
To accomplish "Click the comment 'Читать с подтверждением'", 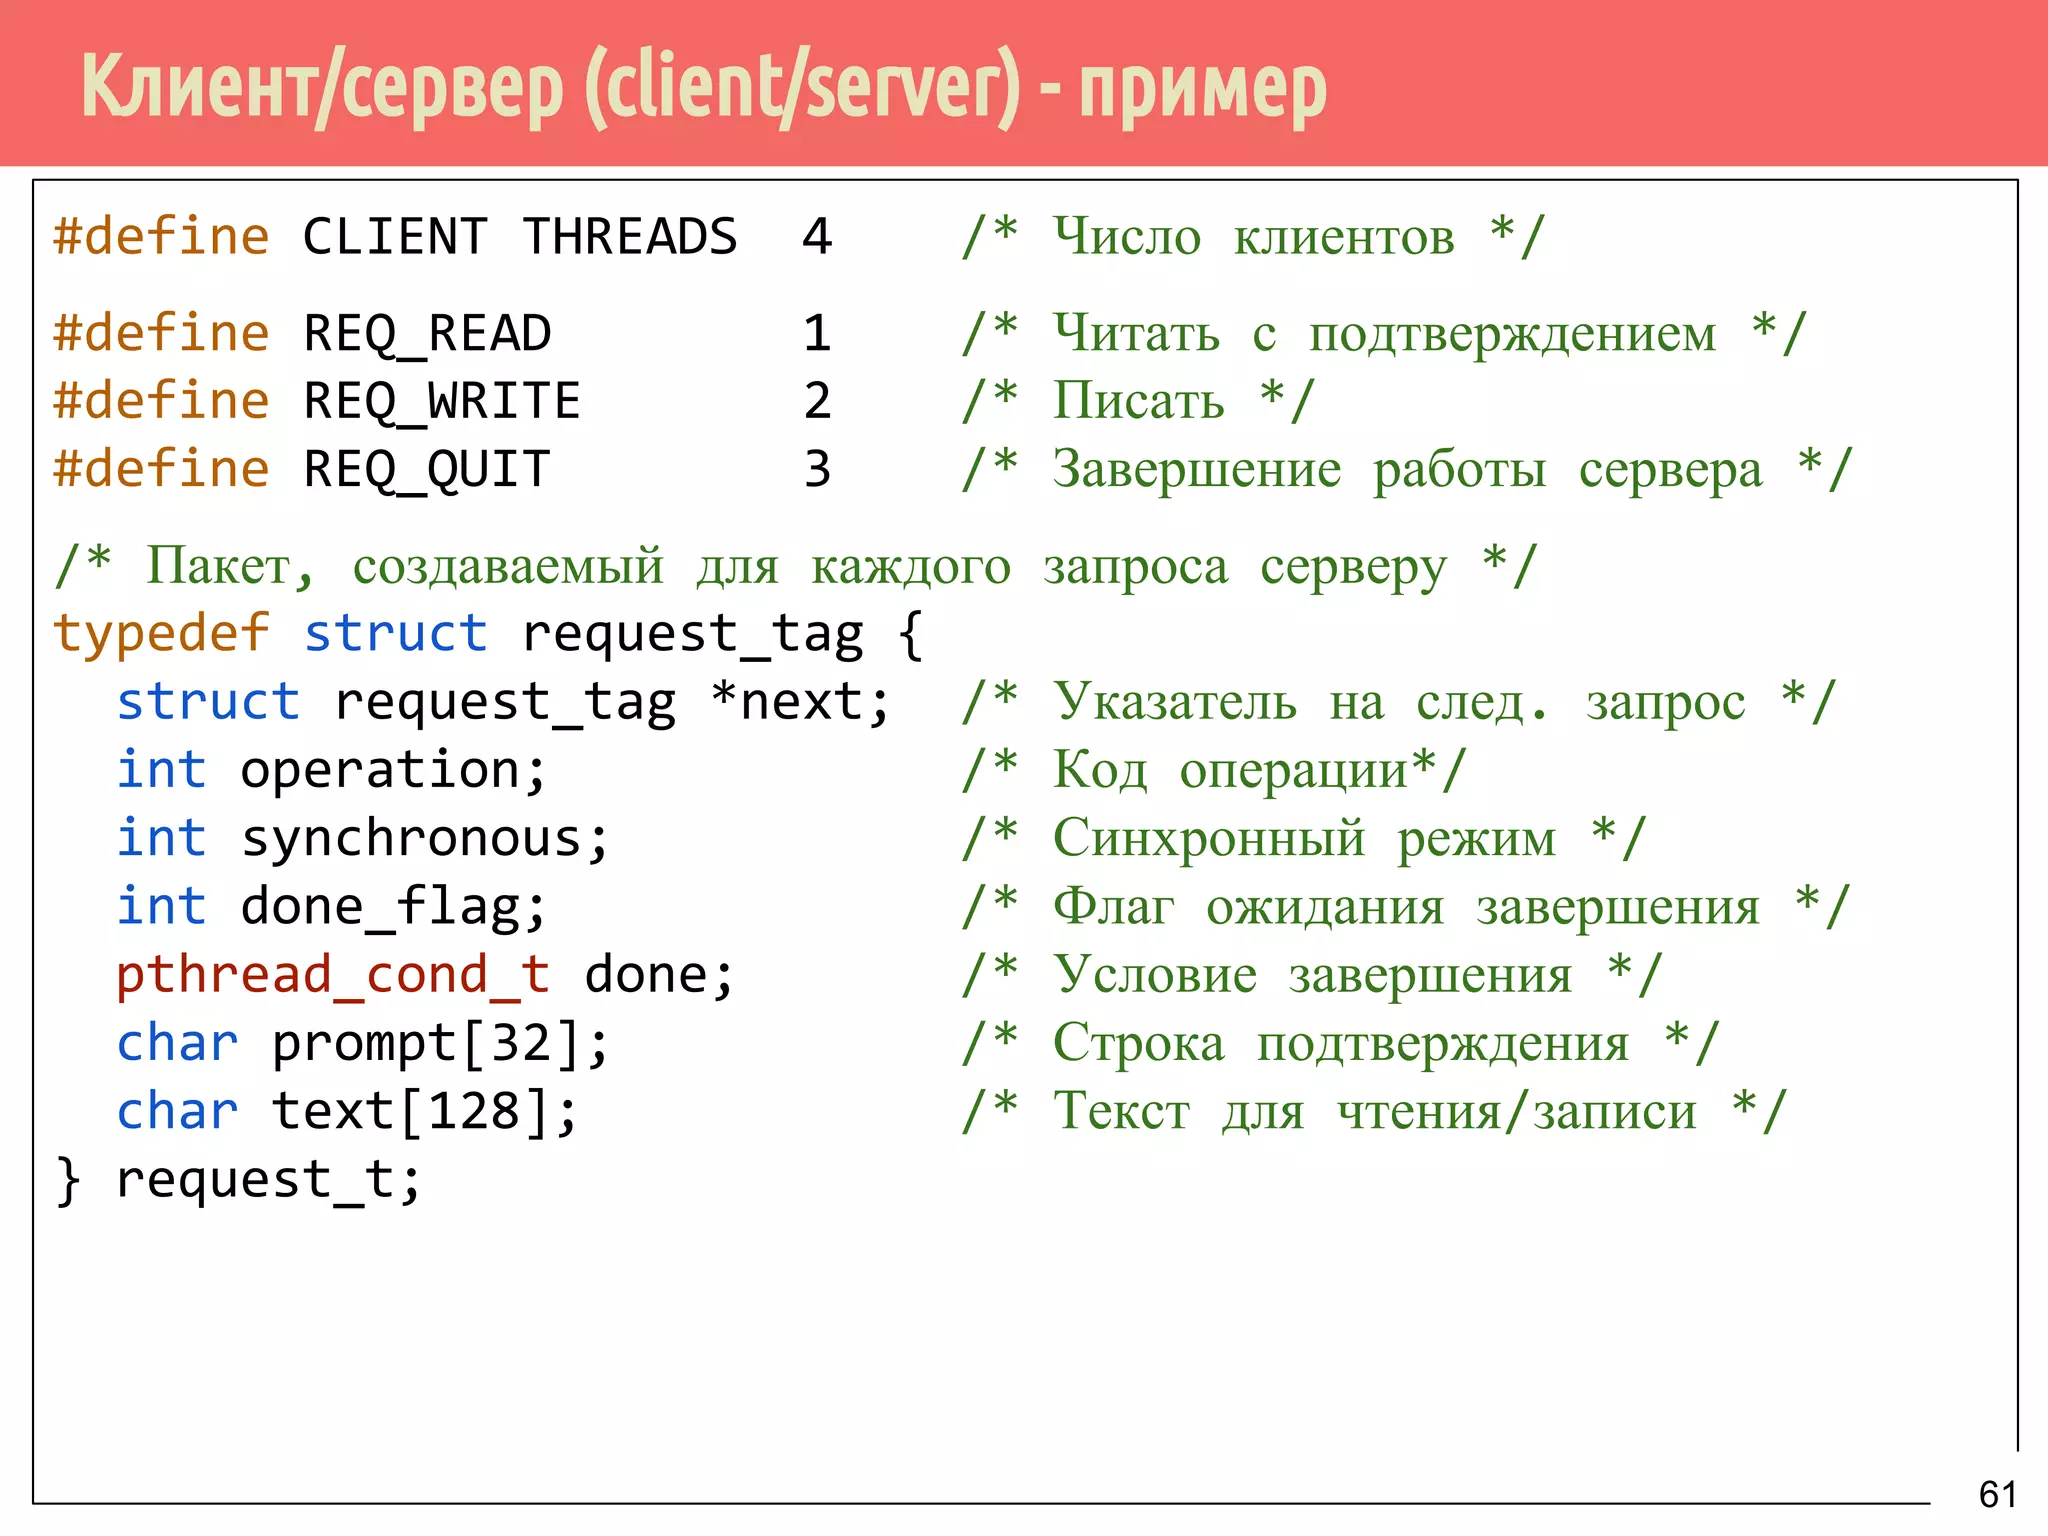I will point(1384,334).
